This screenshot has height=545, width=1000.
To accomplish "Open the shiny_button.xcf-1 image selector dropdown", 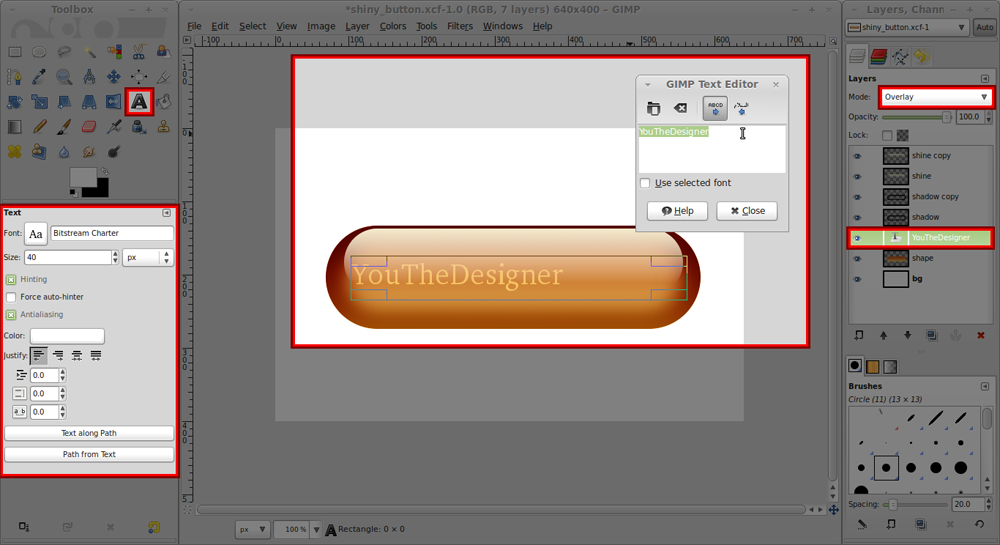I will click(x=908, y=27).
